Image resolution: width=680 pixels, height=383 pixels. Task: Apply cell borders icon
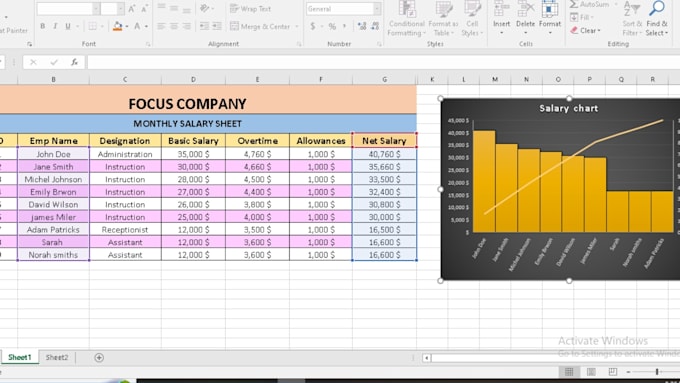pos(92,26)
